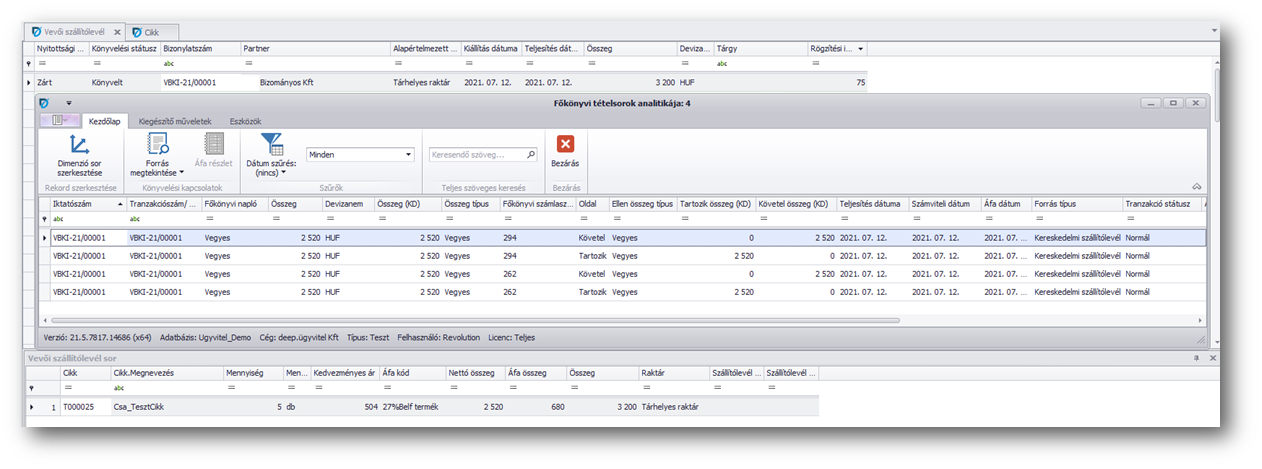Click the Forrás megtekintése document icon

click(156, 144)
